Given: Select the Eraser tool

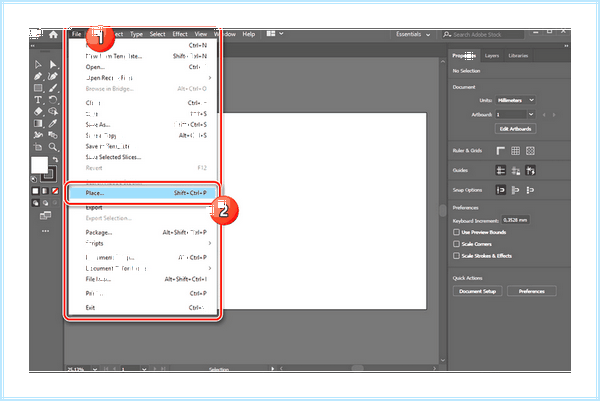Looking at the screenshot, I should tap(38, 111).
